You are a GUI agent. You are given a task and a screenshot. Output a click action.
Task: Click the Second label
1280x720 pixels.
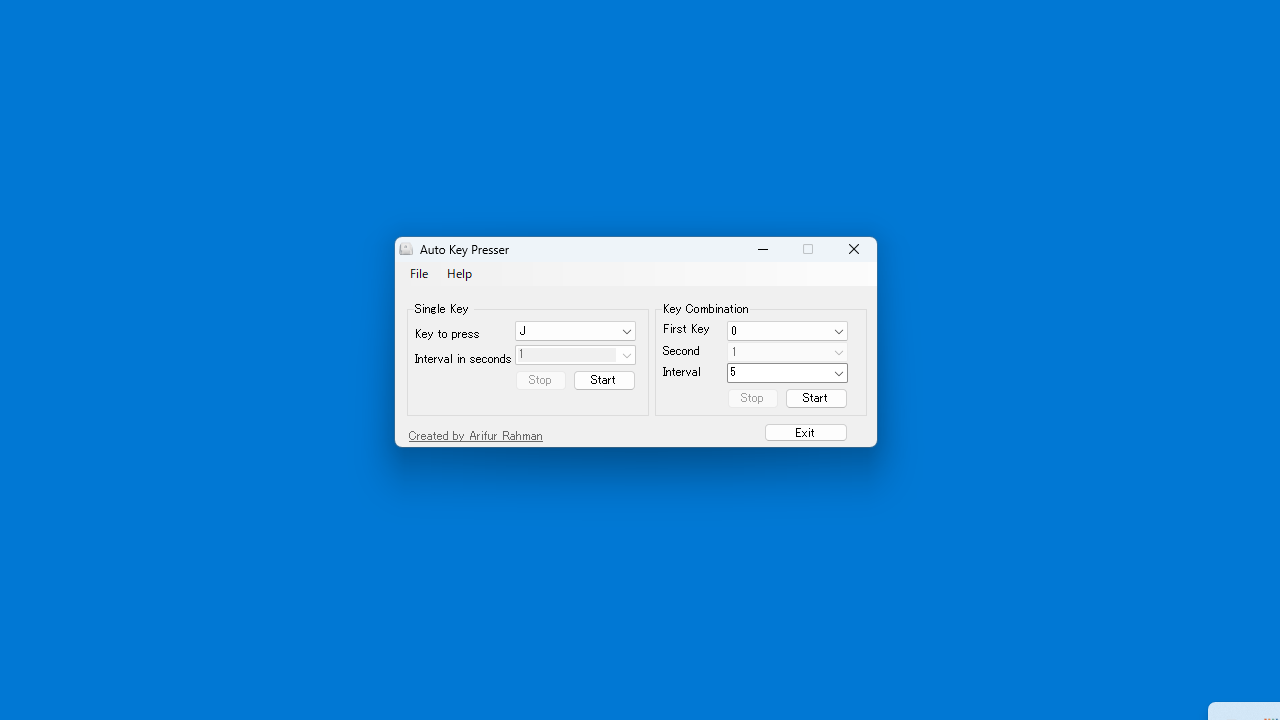pos(681,351)
